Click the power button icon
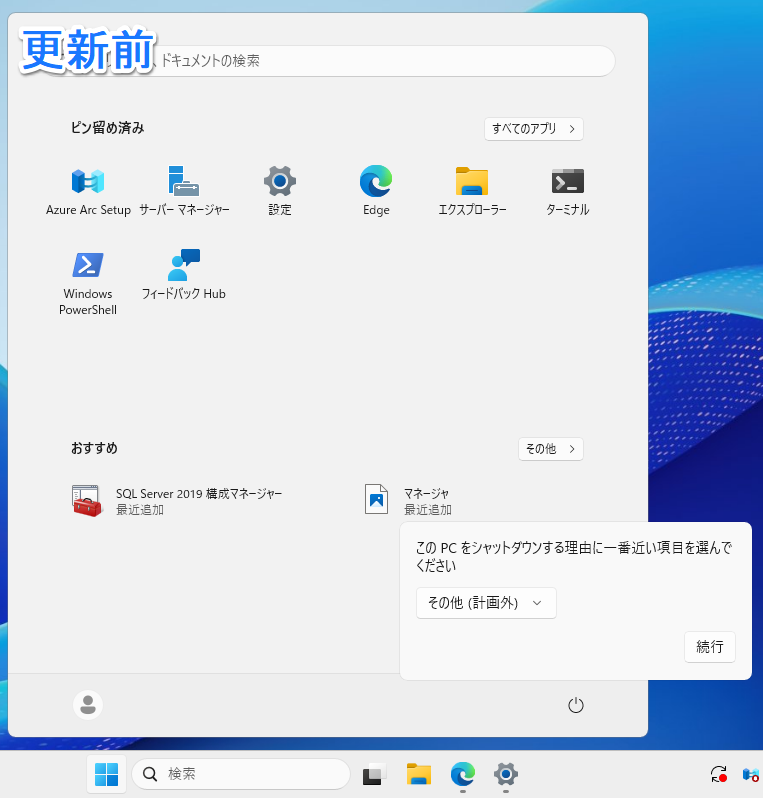Viewport: 763px width, 798px height. (x=575, y=705)
